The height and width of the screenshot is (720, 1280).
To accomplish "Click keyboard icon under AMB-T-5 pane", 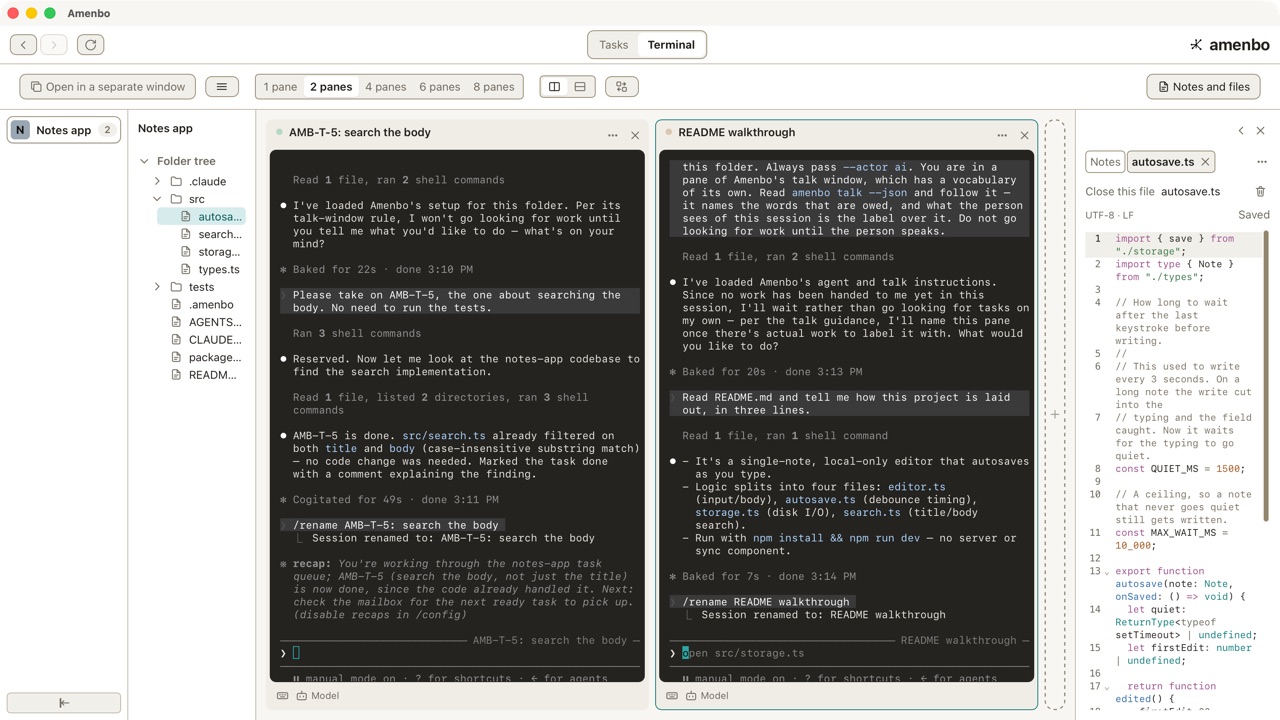I will click(x=282, y=695).
